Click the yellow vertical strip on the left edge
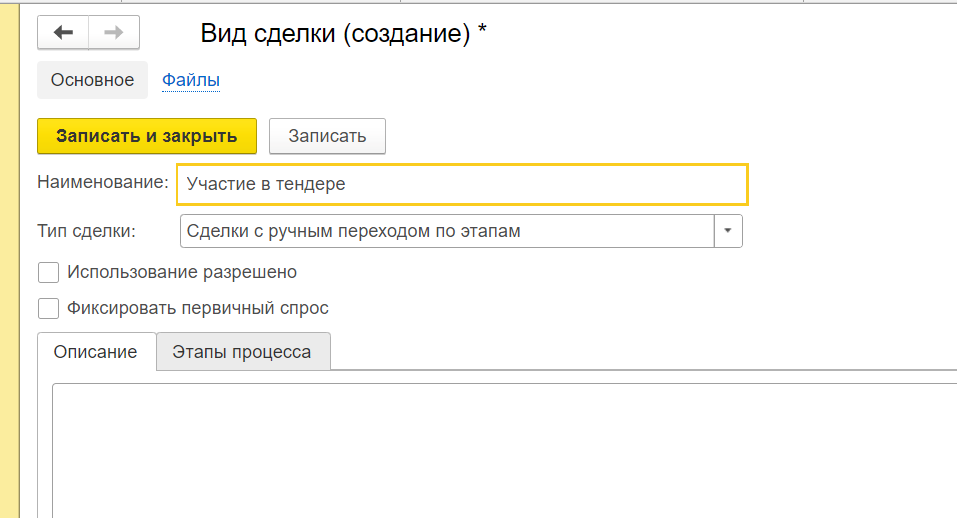957x518 pixels. (x=9, y=261)
